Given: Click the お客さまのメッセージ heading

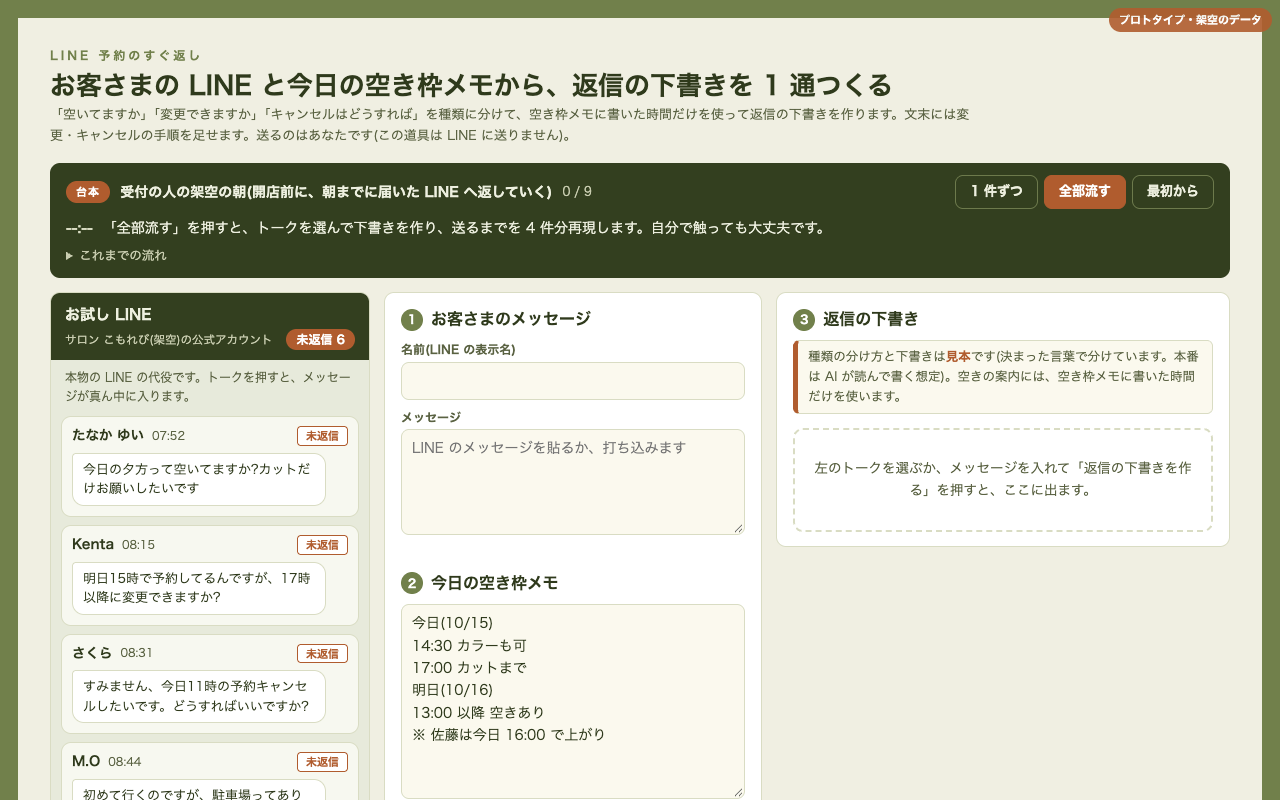Looking at the screenshot, I should pos(511,320).
